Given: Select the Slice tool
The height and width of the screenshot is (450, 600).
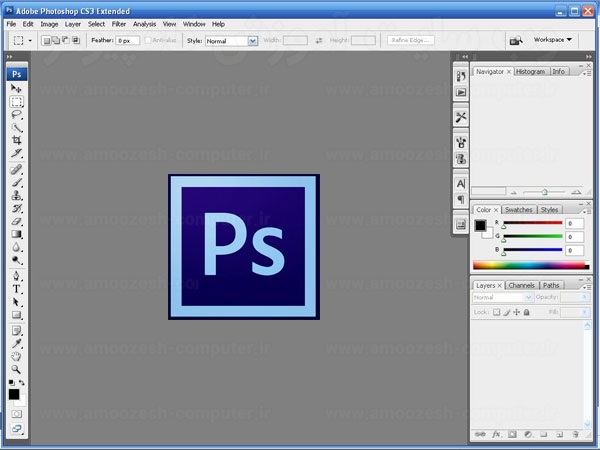Looking at the screenshot, I should (16, 153).
